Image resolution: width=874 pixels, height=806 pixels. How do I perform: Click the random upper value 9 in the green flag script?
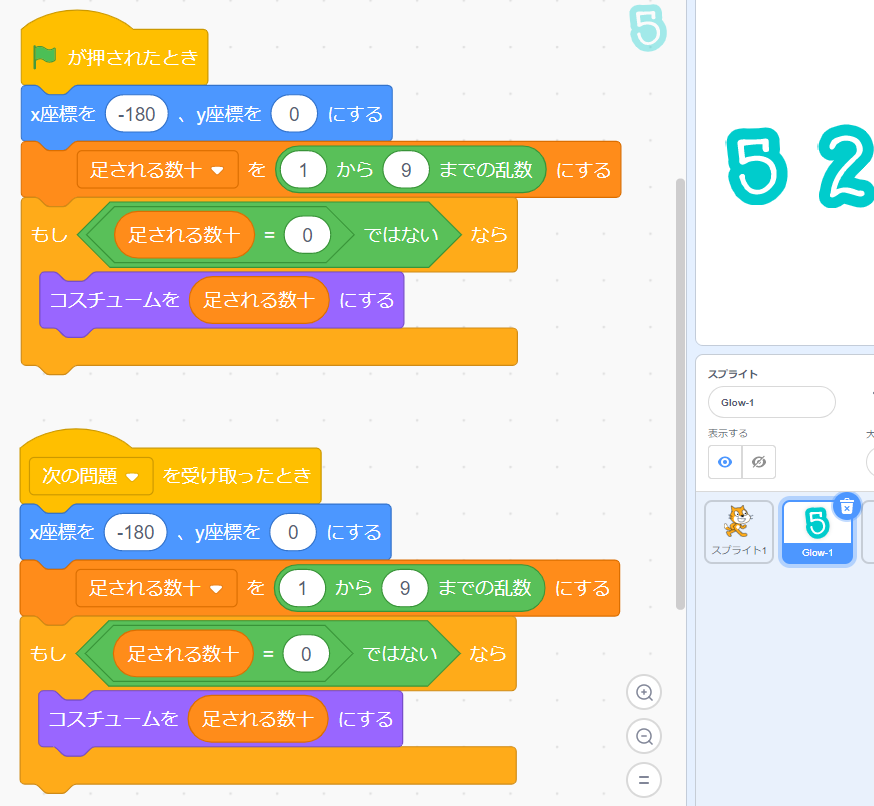(406, 170)
